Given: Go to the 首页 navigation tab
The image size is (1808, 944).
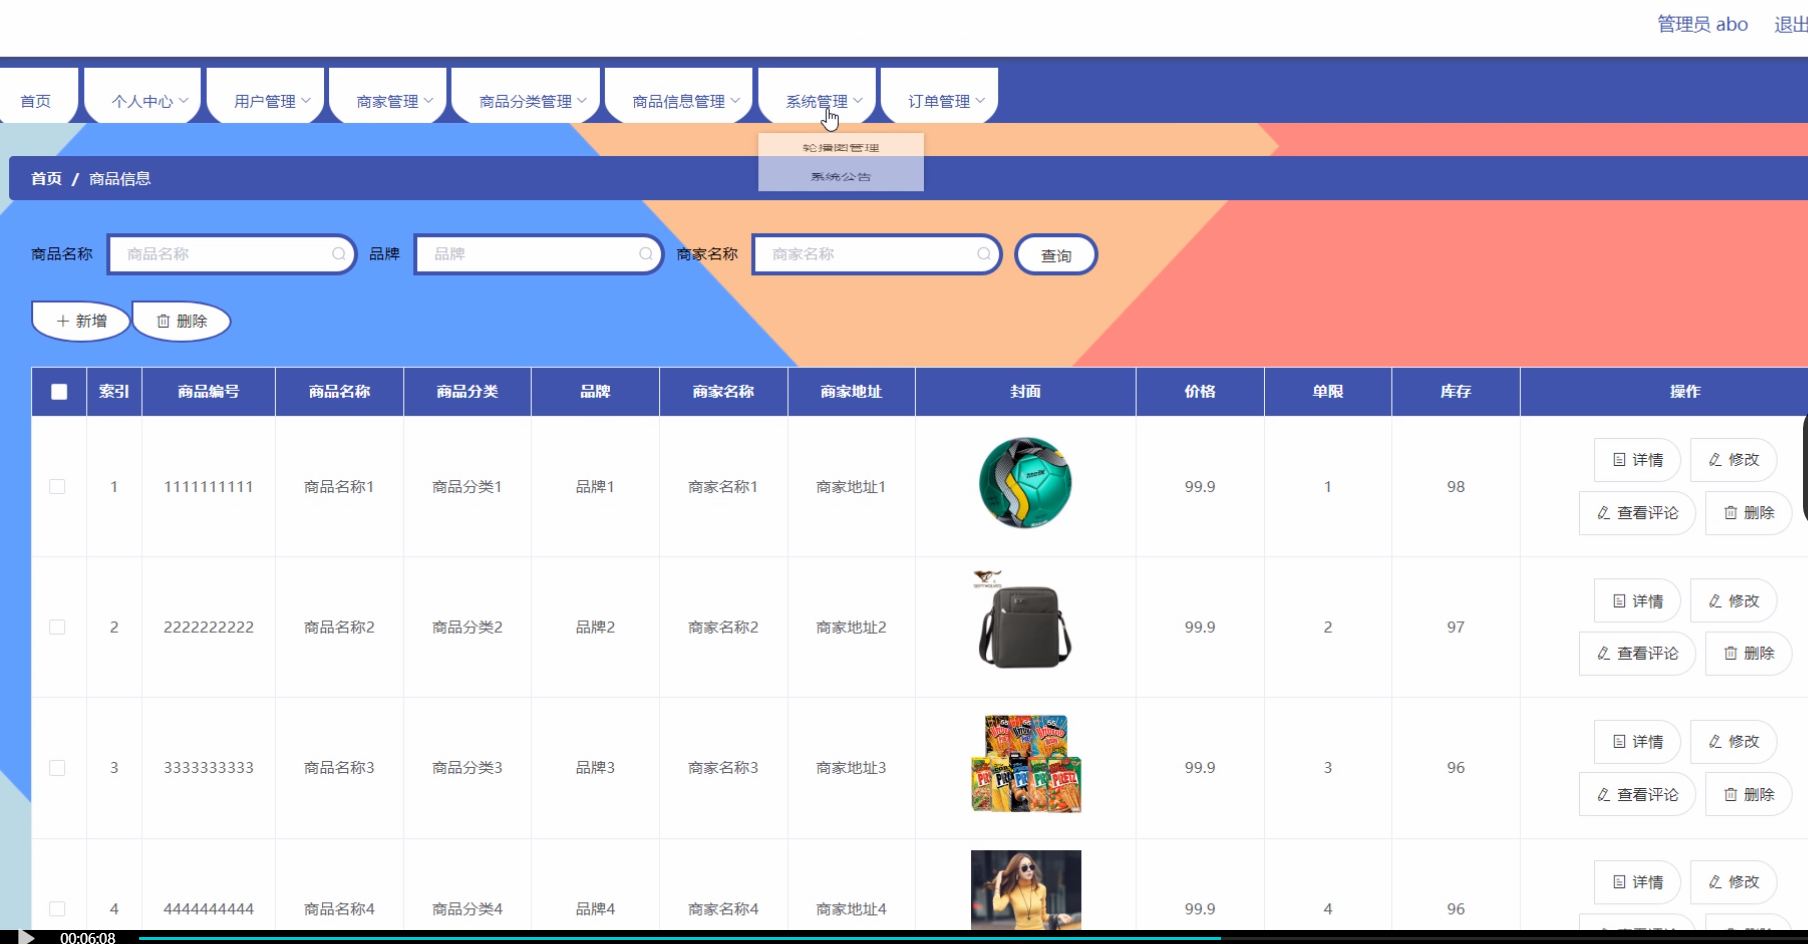Looking at the screenshot, I should 37,96.
